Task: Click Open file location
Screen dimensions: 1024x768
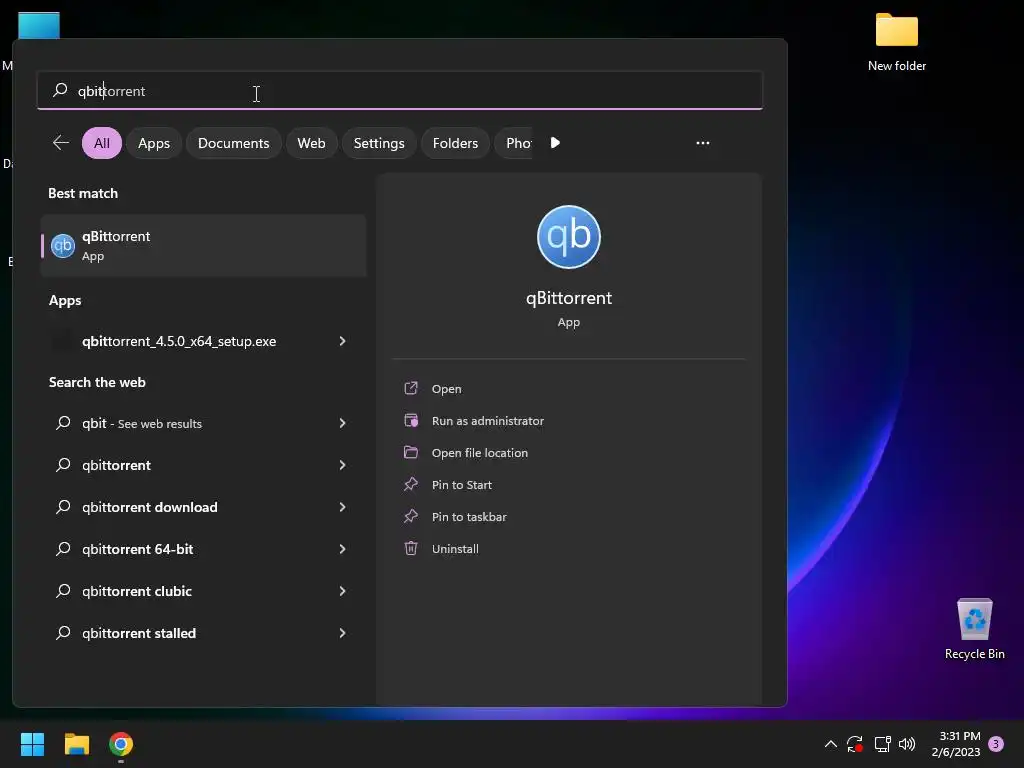Action: pyautogui.click(x=479, y=453)
